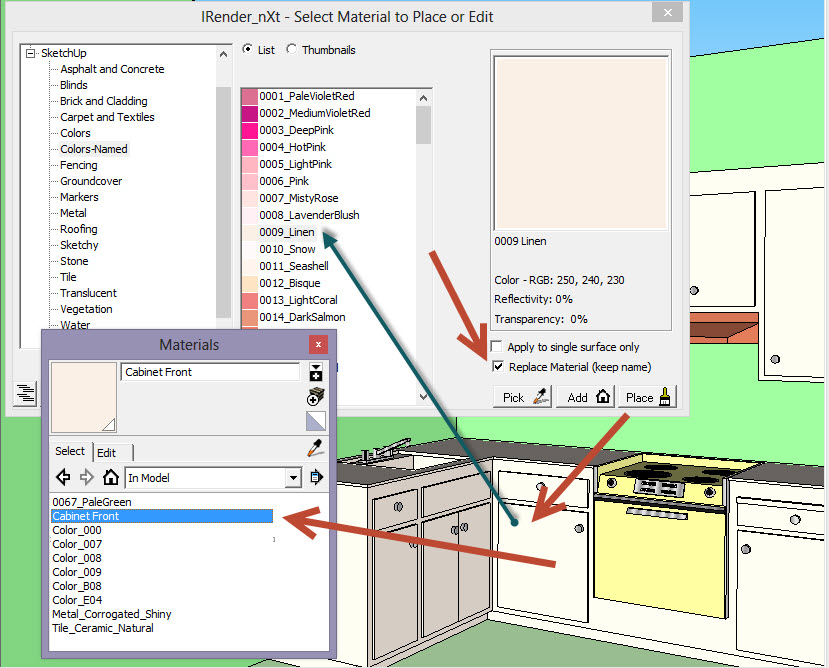Select the Pick eyedropper tool in IRender
Screen dimensions: 829x668
522,396
